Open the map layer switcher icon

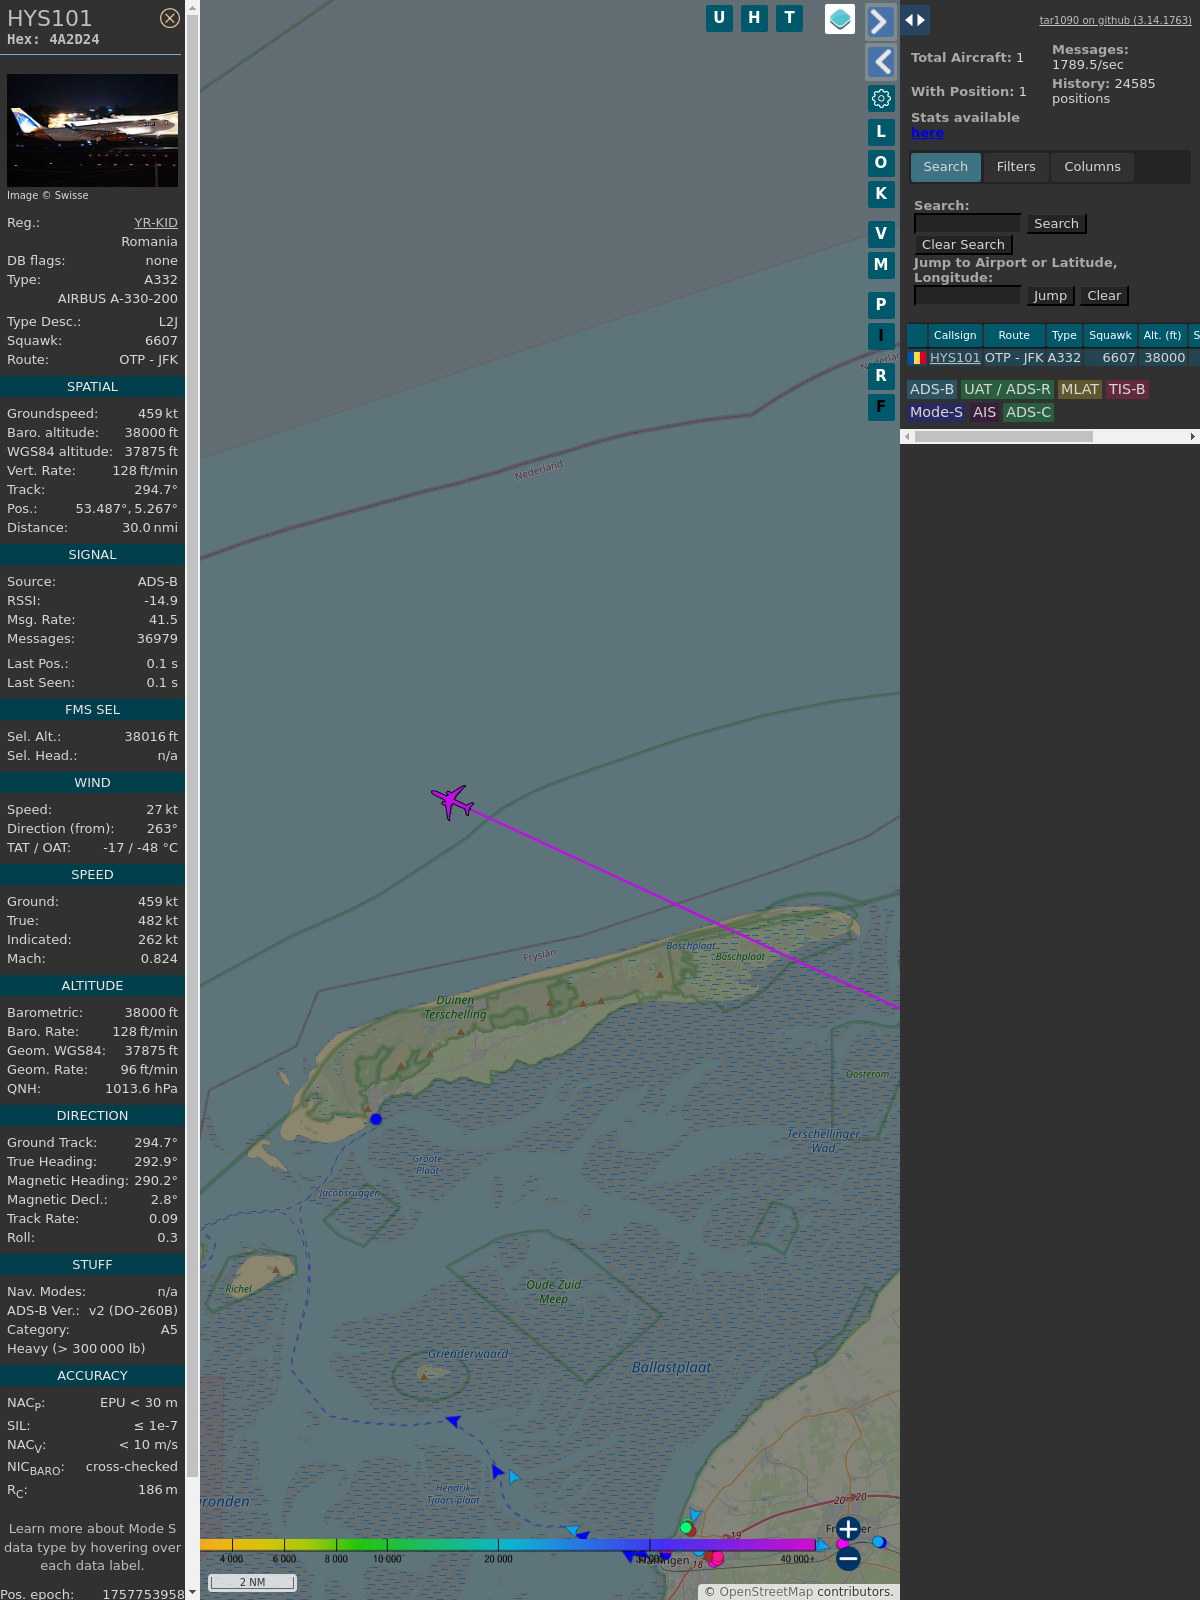click(840, 19)
